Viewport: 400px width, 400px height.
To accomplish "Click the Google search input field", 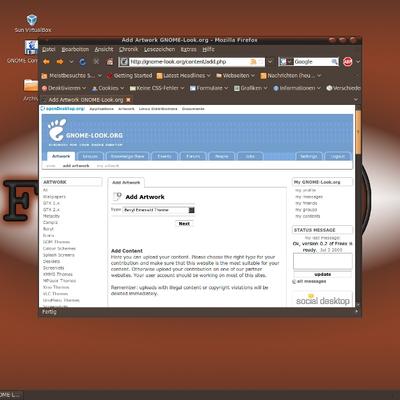I will 312,62.
